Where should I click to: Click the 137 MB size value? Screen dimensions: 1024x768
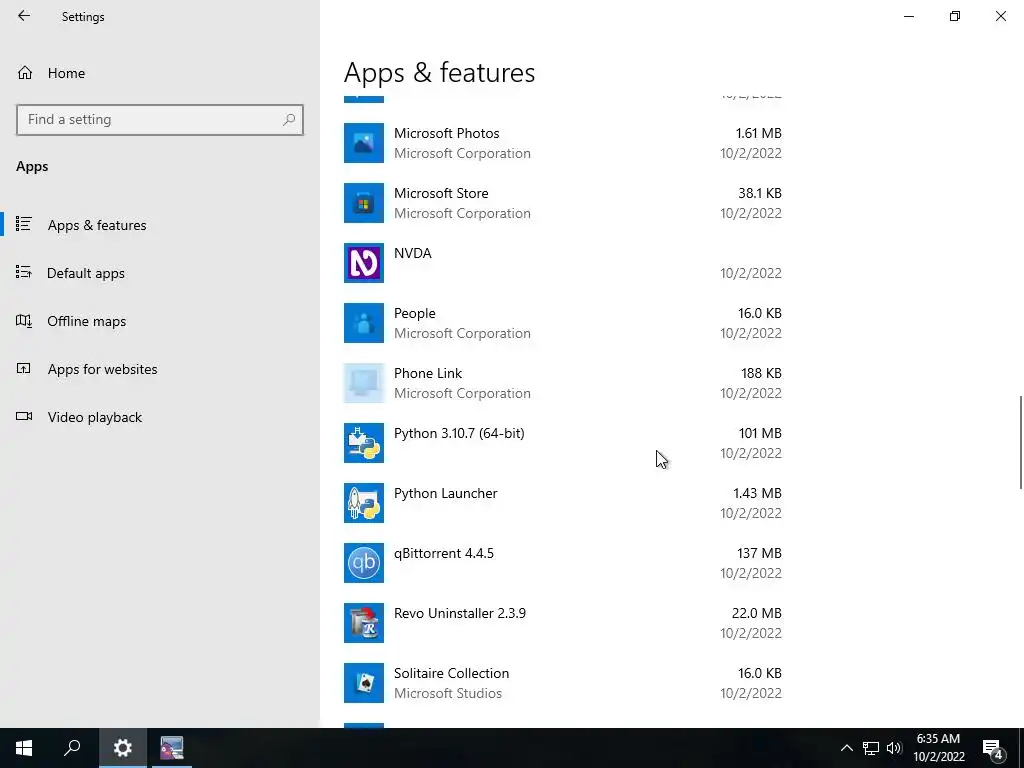coord(760,554)
